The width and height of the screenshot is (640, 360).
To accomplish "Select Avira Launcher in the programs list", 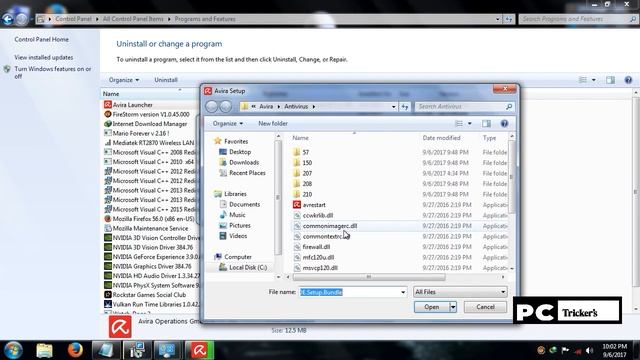I will [x=132, y=105].
